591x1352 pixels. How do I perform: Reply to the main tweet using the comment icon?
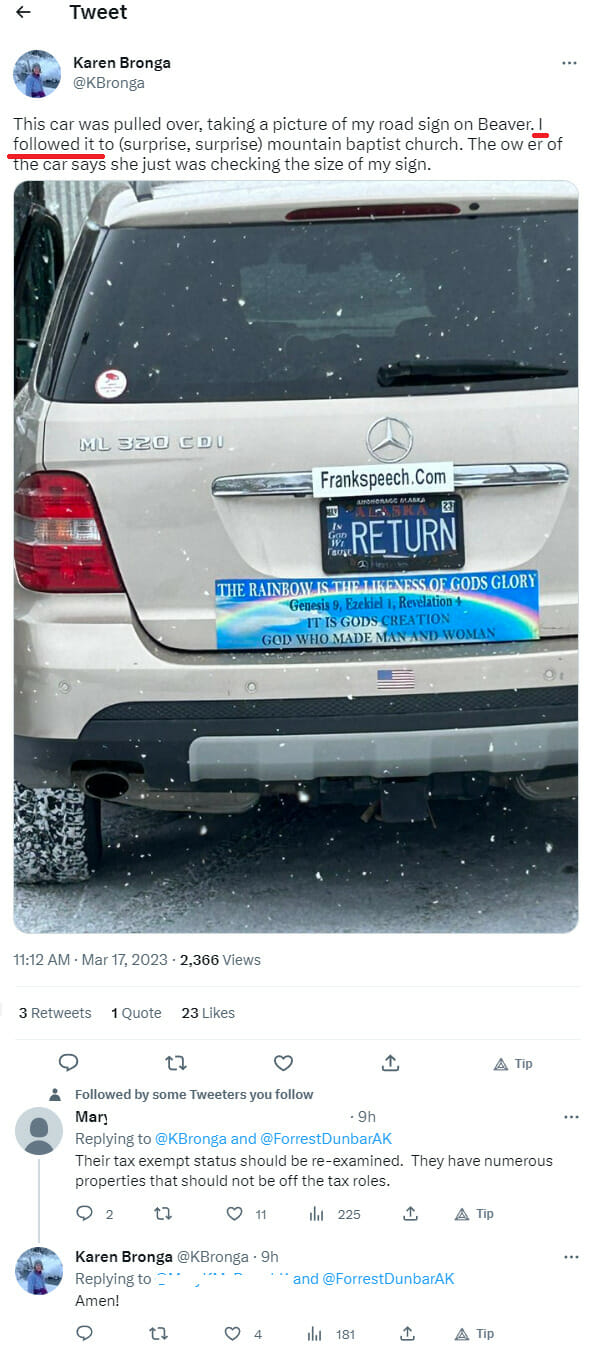click(68, 1062)
